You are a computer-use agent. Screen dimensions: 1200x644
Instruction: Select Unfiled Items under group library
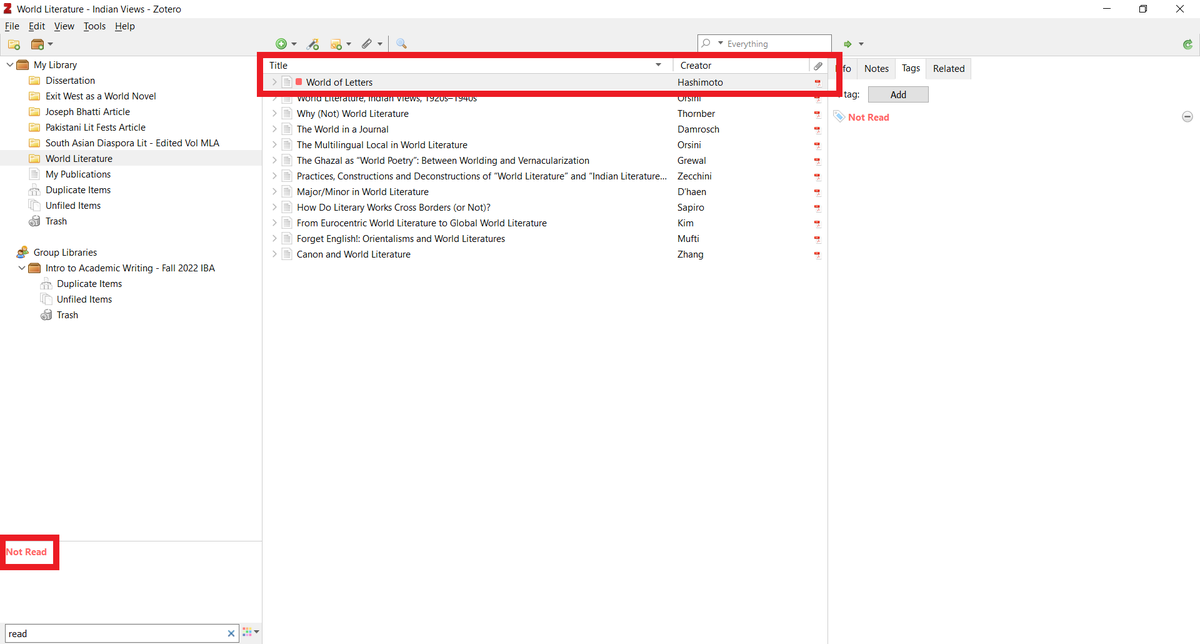pos(84,299)
